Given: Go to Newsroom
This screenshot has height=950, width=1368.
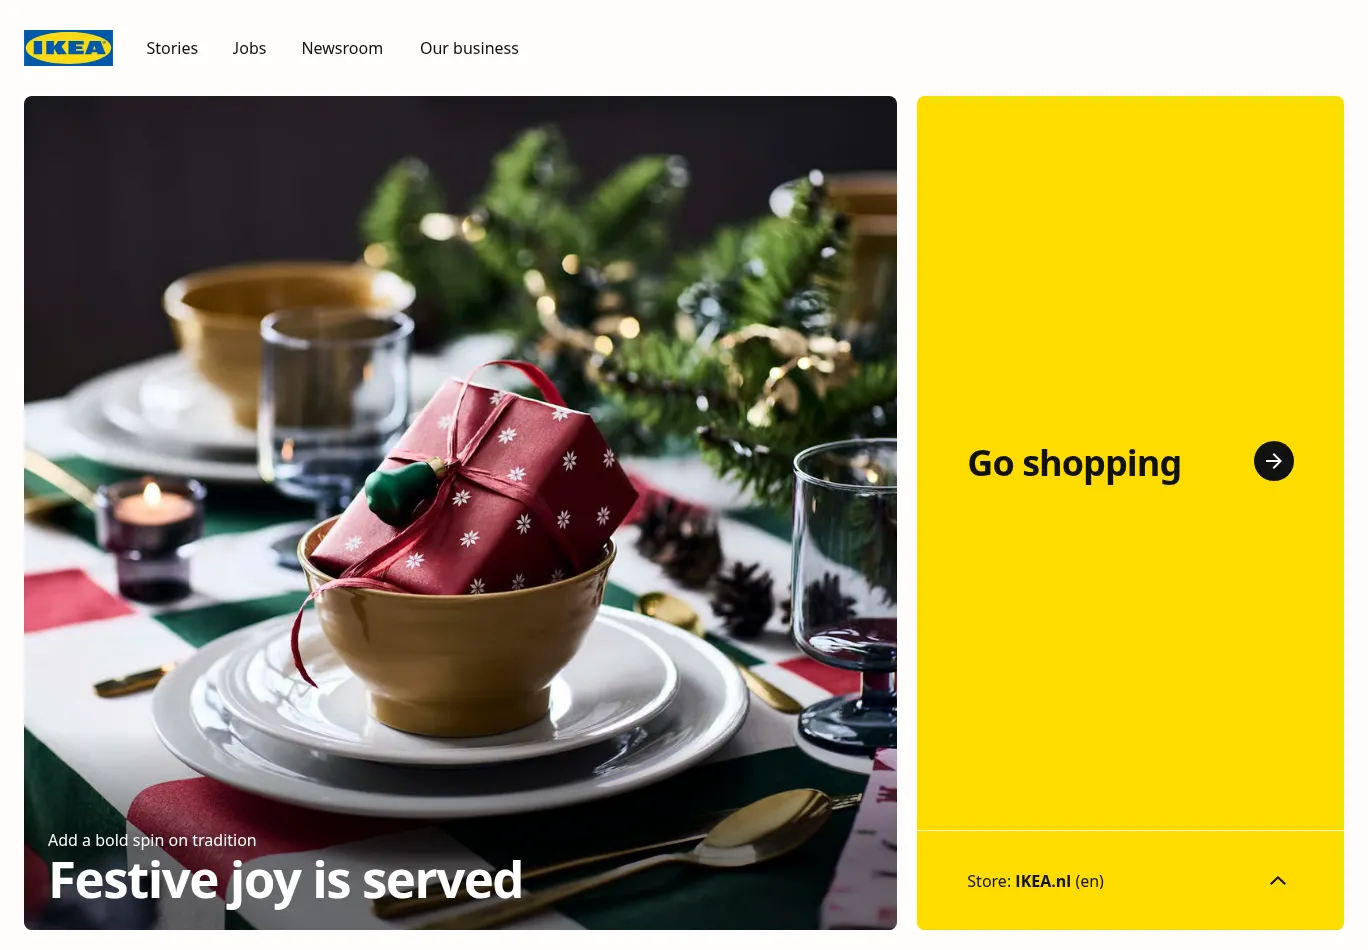Looking at the screenshot, I should click(342, 48).
